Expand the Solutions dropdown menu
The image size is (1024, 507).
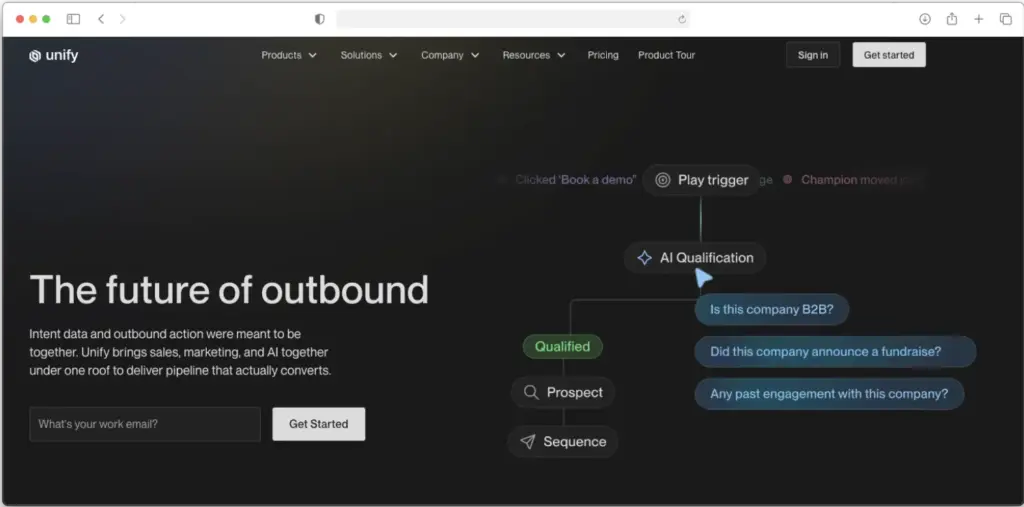pyautogui.click(x=369, y=55)
